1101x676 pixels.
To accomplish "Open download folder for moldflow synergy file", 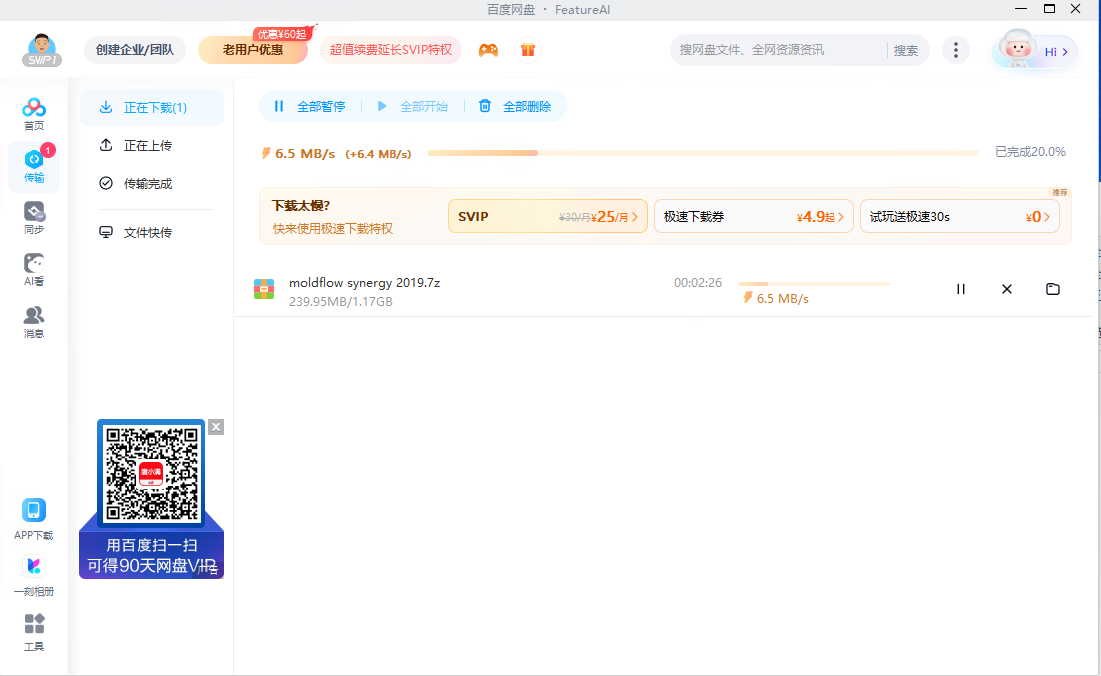I will (x=1053, y=289).
